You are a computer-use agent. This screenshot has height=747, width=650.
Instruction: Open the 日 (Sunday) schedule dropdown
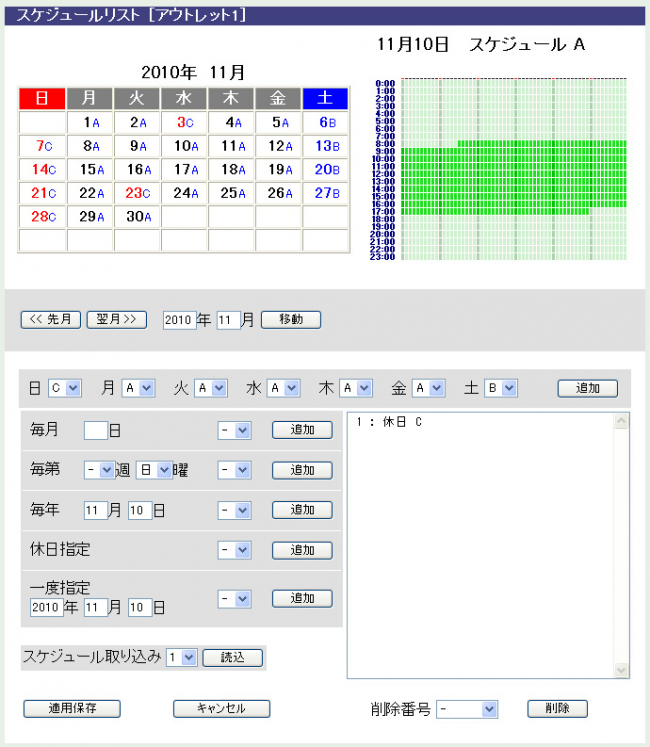pos(65,388)
